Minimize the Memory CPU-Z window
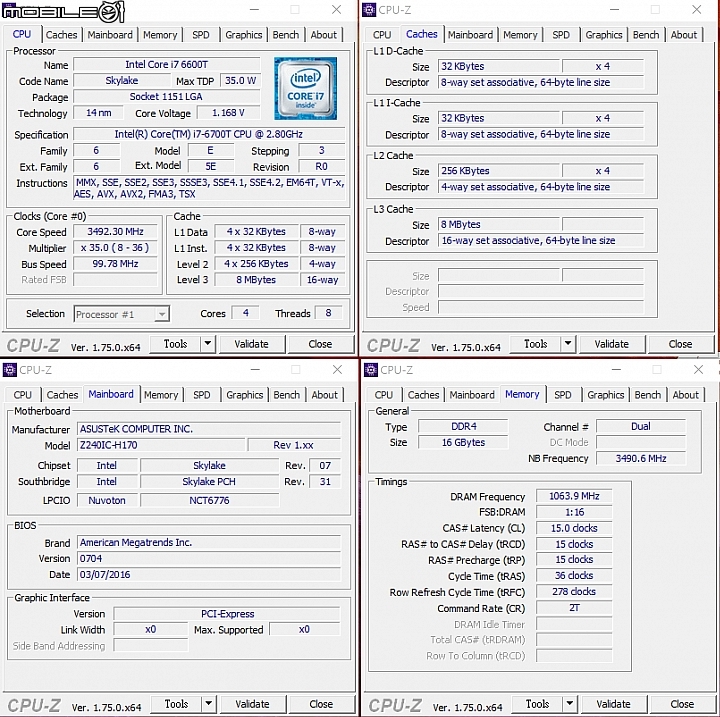Image resolution: width=720 pixels, height=717 pixels. [x=616, y=370]
